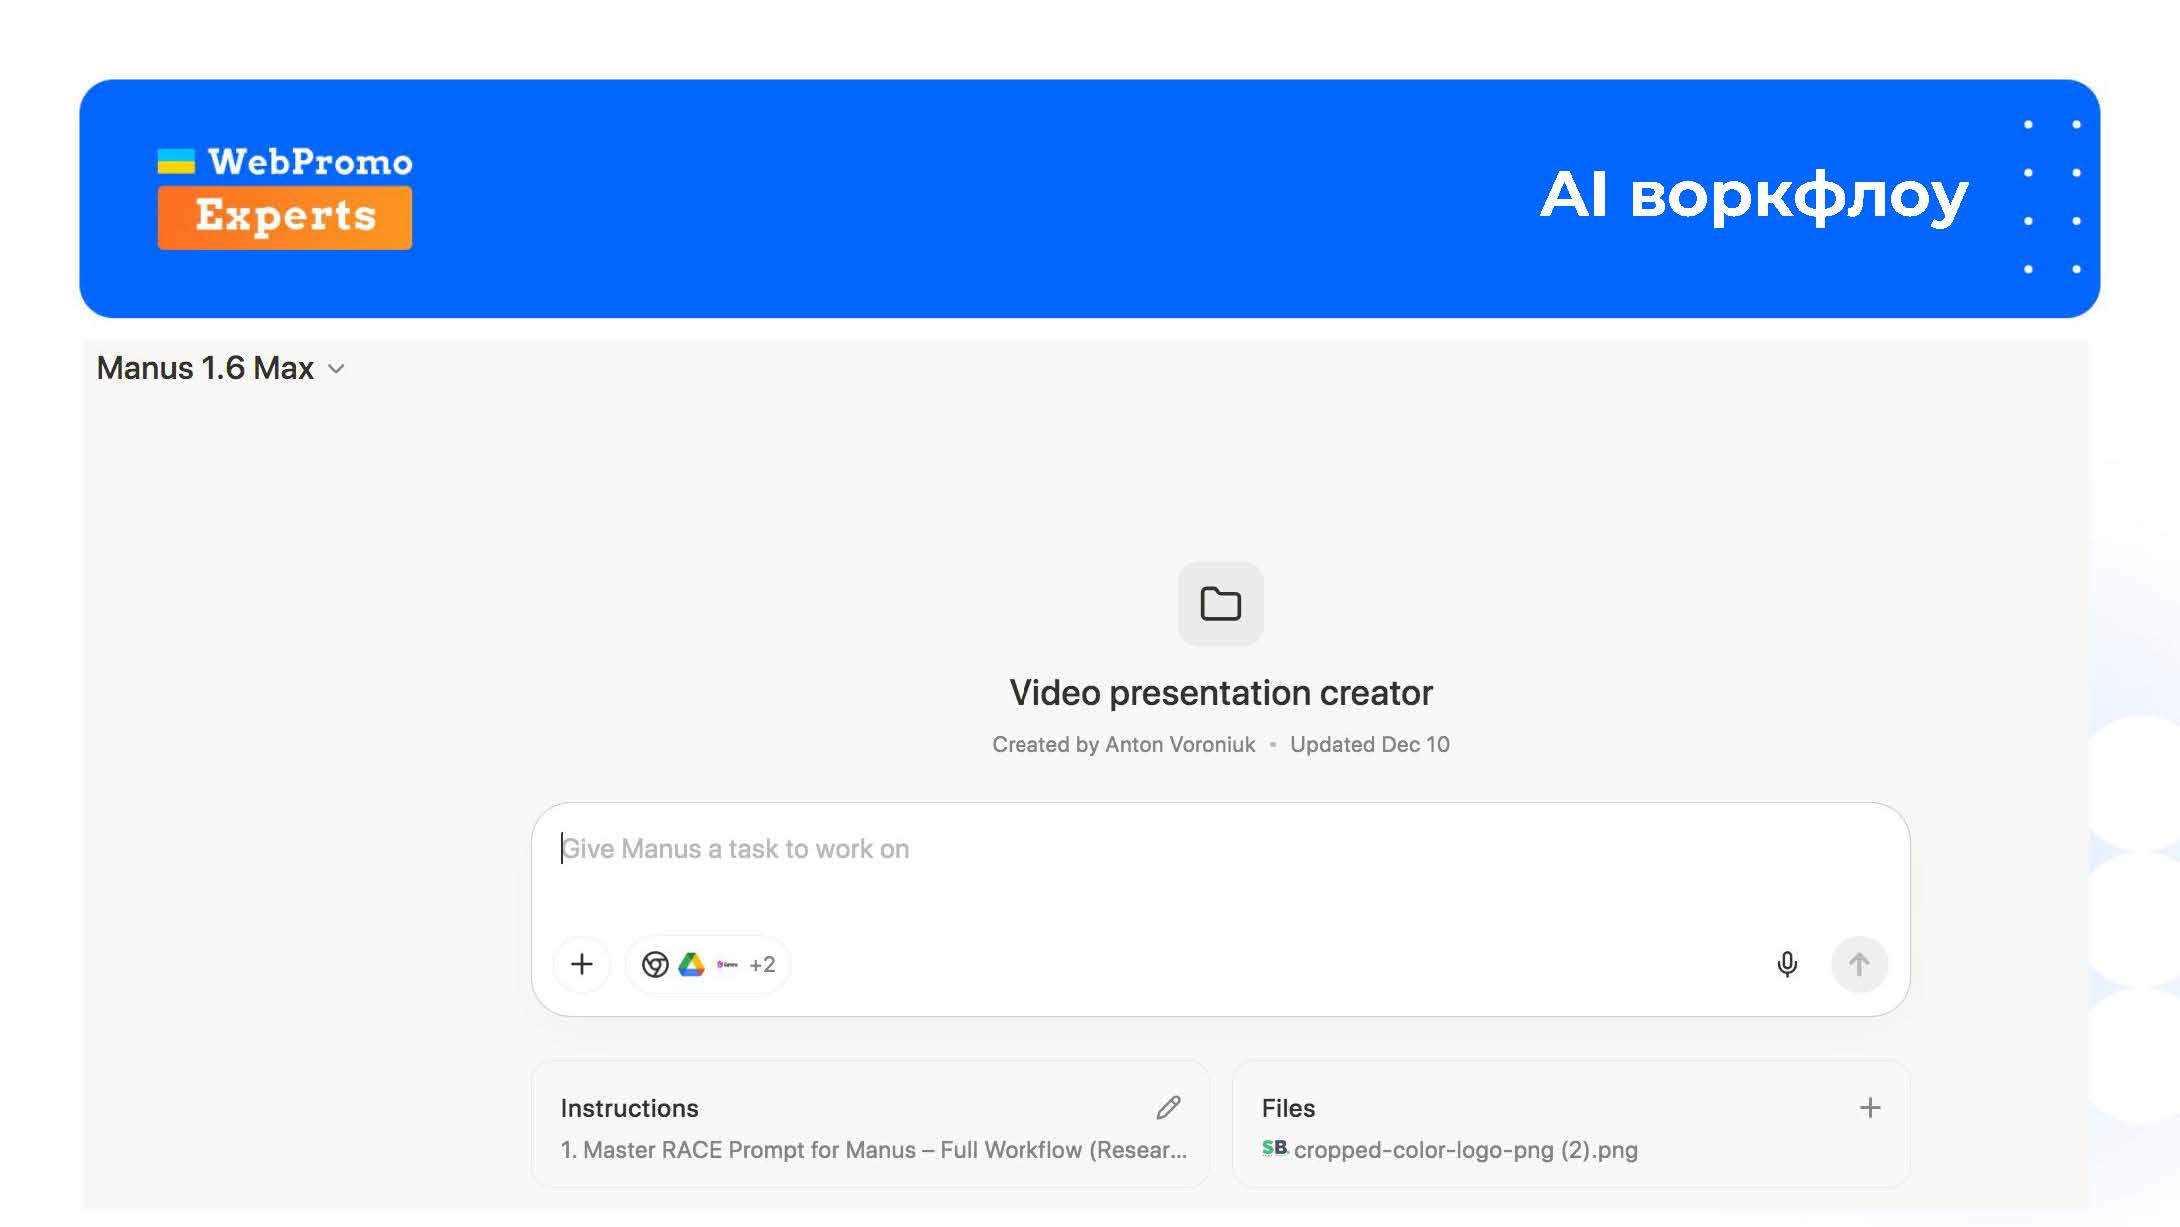Edit instructions using the pencil icon
The width and height of the screenshot is (2180, 1227).
(1168, 1107)
